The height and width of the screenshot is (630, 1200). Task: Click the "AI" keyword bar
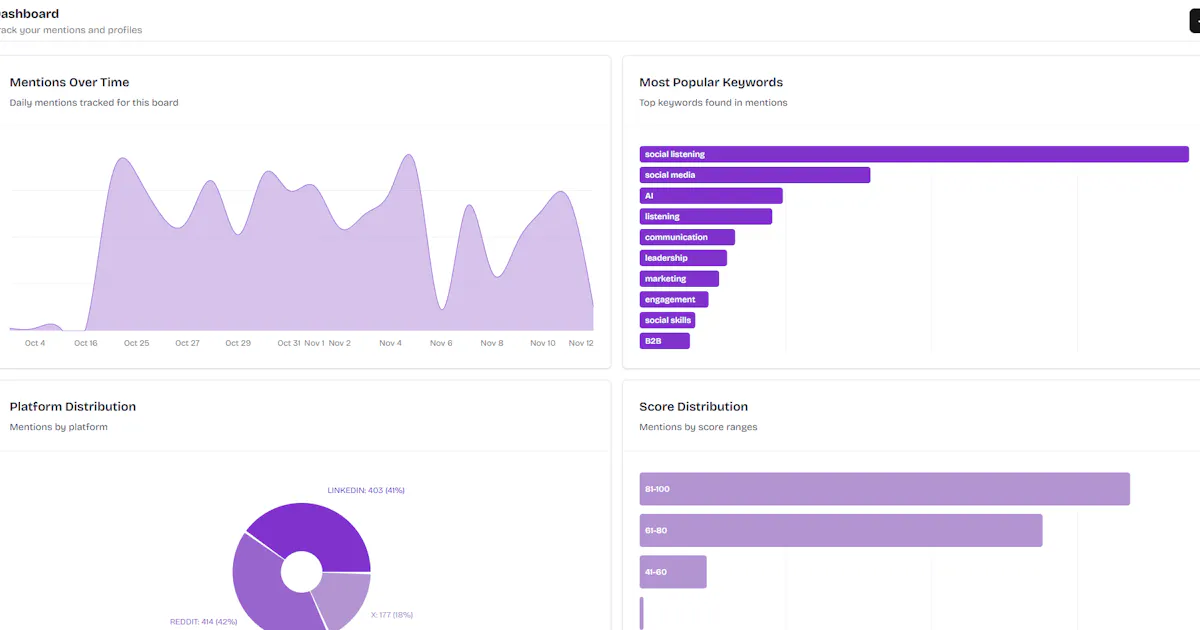tap(711, 196)
